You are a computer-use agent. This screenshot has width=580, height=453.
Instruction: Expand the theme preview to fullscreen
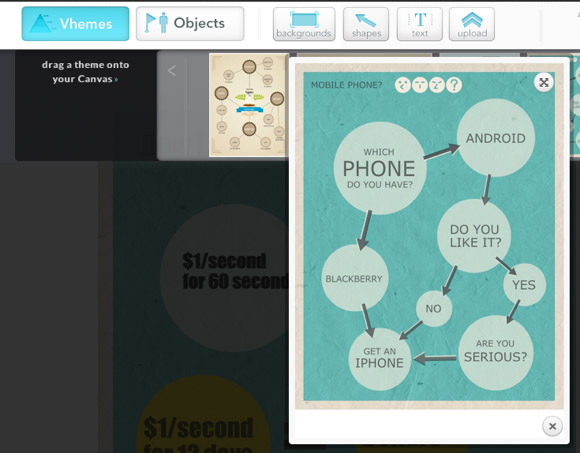point(544,82)
